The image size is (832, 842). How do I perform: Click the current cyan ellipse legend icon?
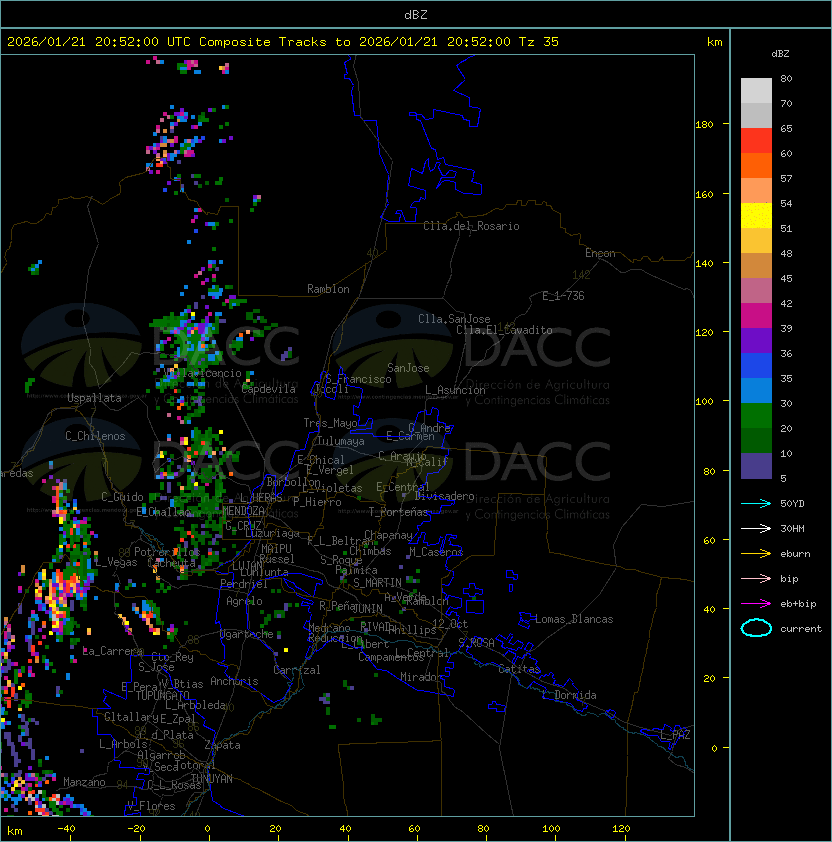756,628
